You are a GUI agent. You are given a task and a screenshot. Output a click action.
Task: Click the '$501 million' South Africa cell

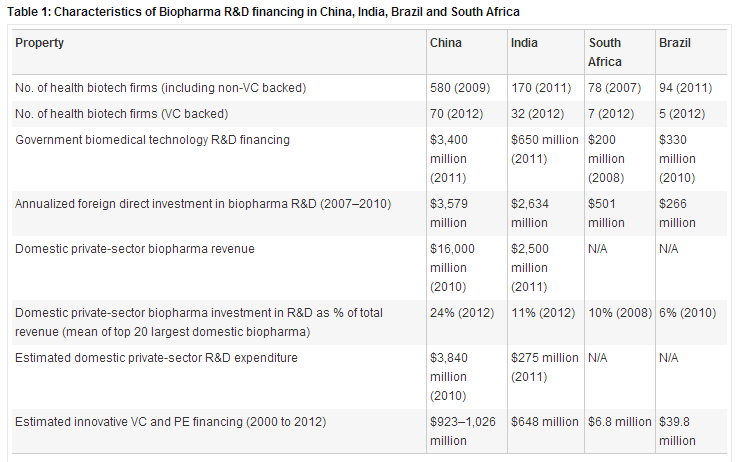pos(606,213)
